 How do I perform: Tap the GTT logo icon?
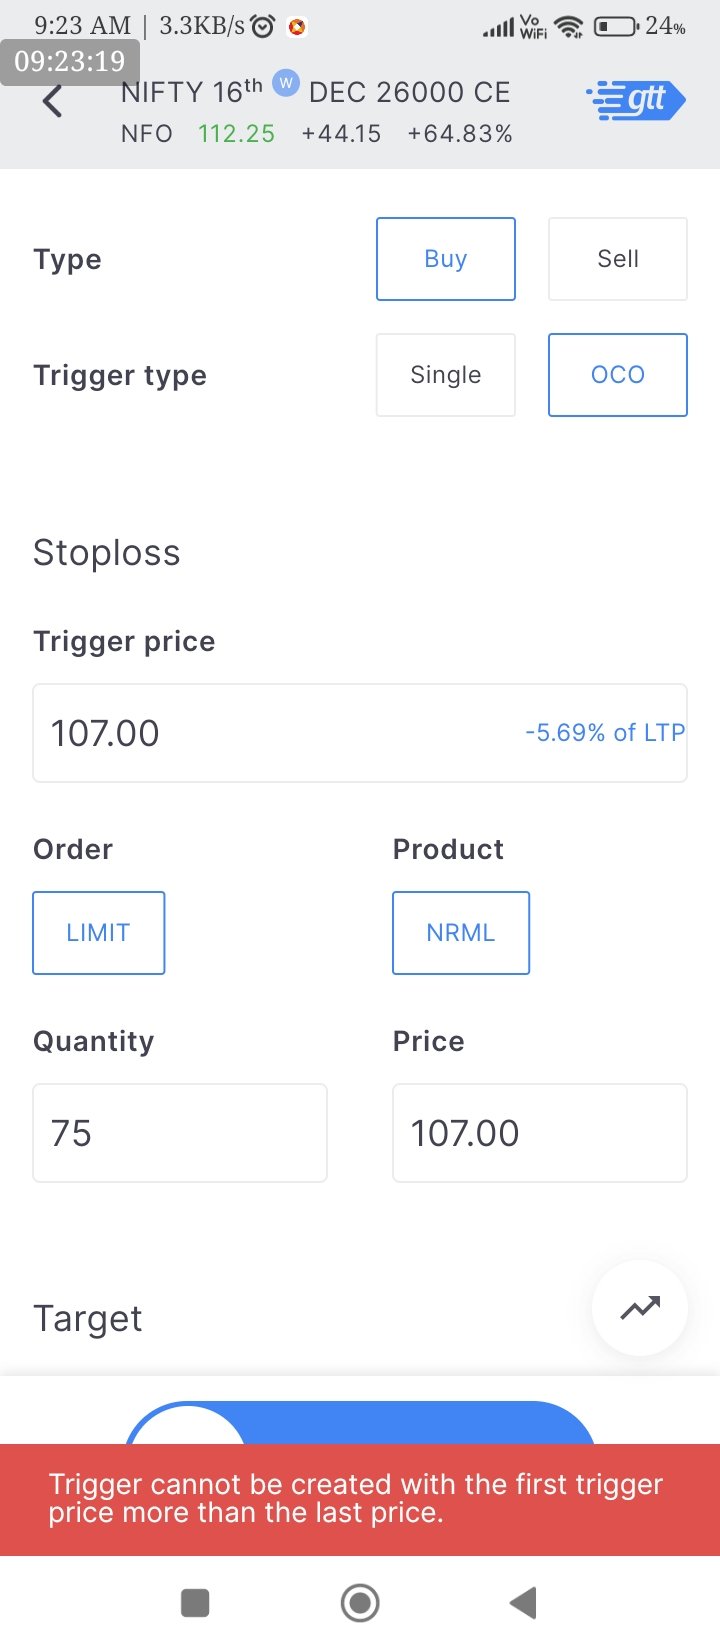coord(635,100)
